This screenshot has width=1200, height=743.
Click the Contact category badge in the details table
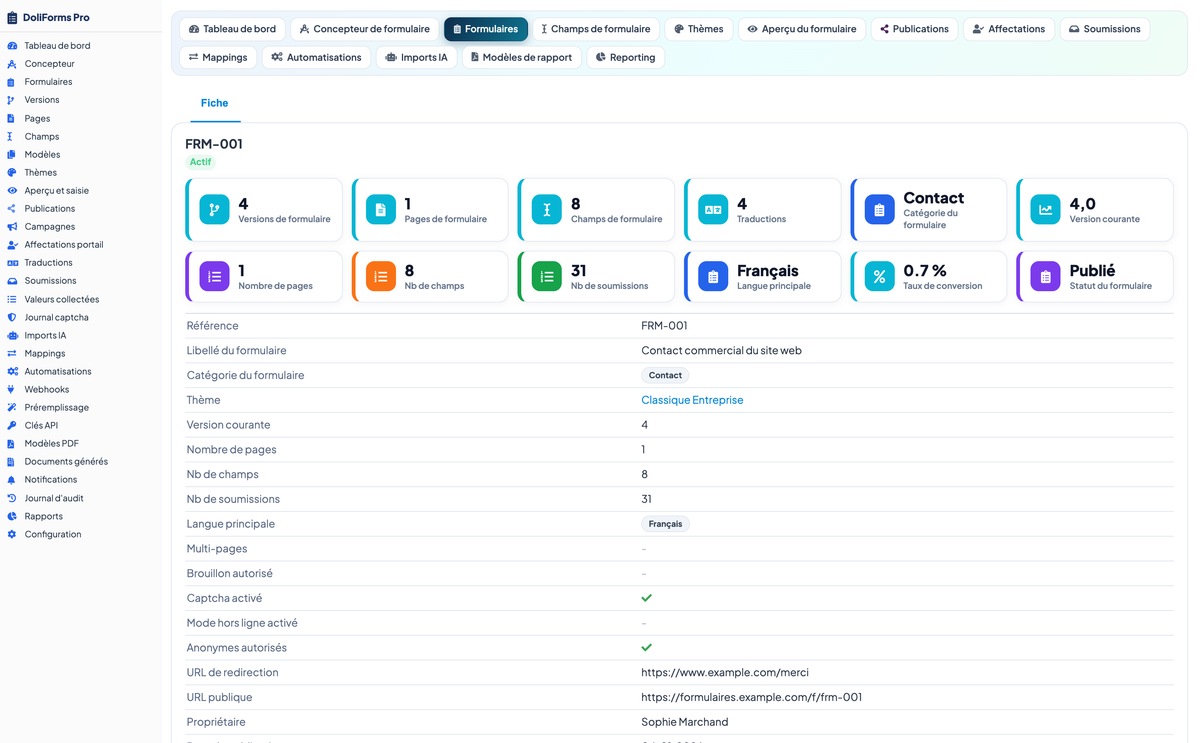665,375
